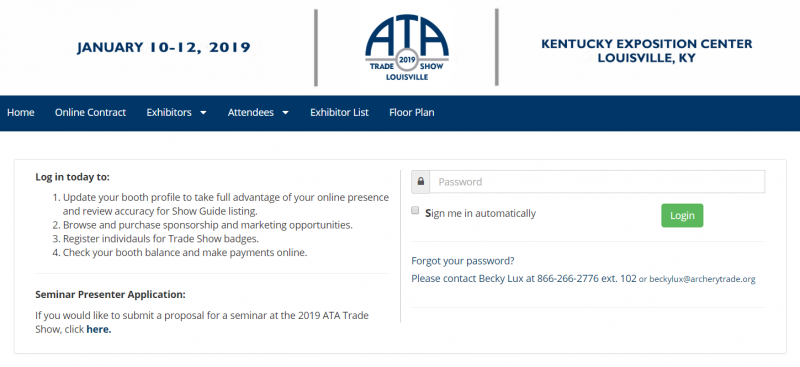Go to the Exhibitor List page
Viewport: 800px width, 367px height.
tap(339, 112)
